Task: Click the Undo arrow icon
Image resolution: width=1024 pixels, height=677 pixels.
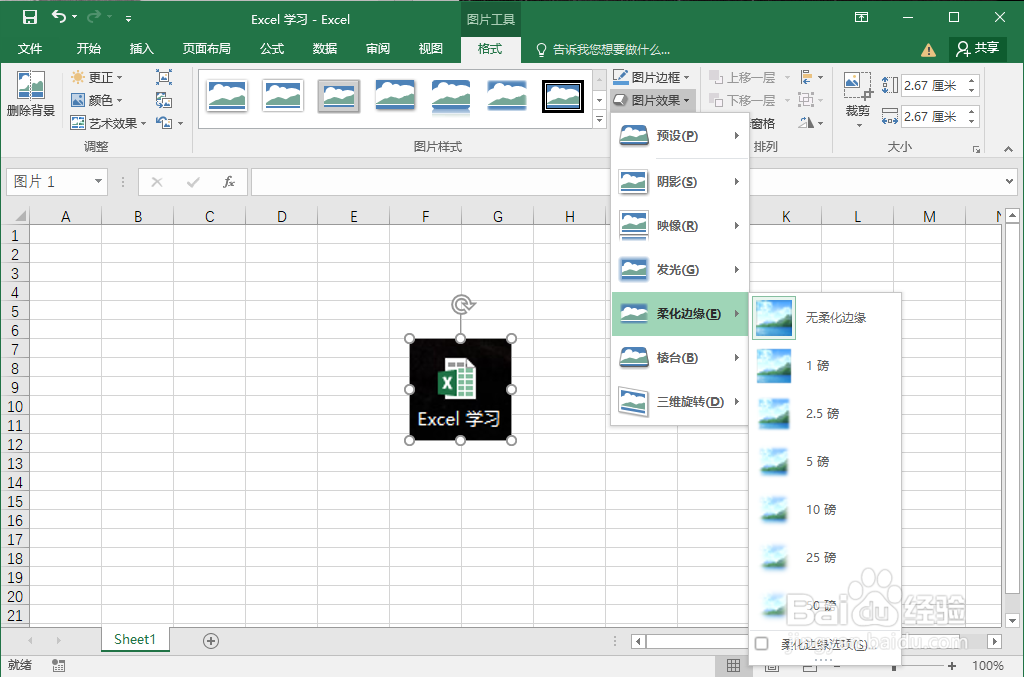Action: coord(59,17)
